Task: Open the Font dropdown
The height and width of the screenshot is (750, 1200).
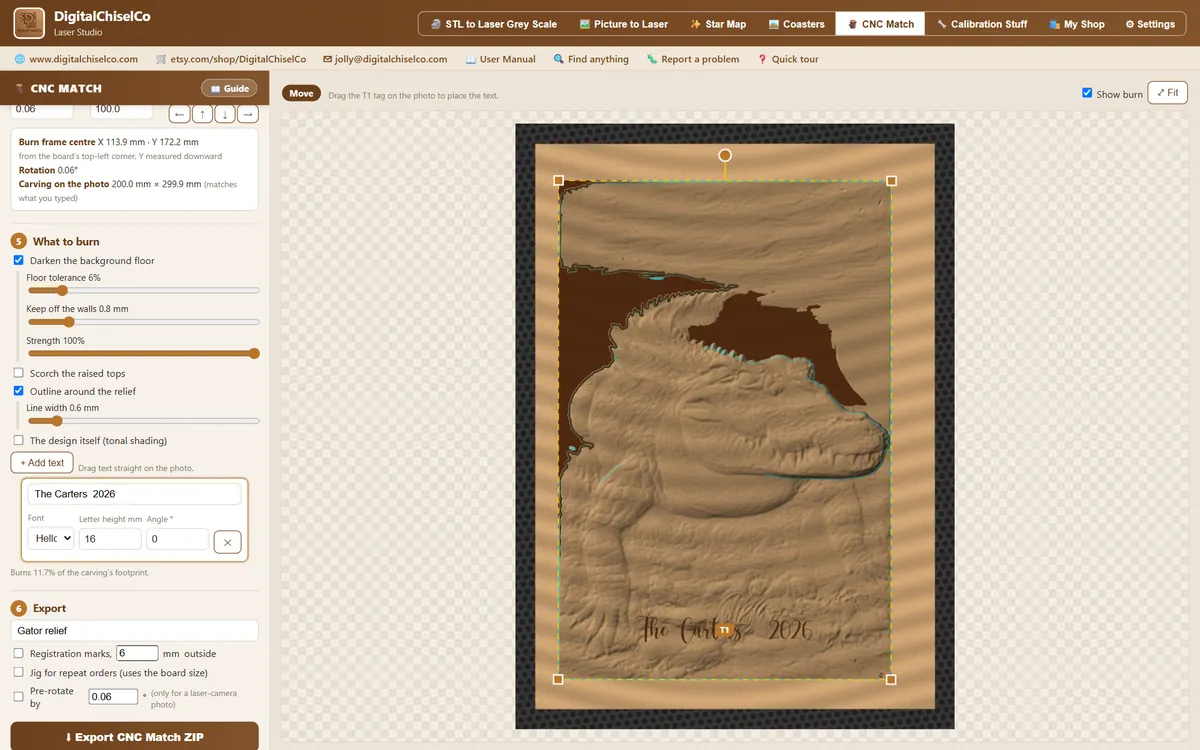Action: [51, 538]
